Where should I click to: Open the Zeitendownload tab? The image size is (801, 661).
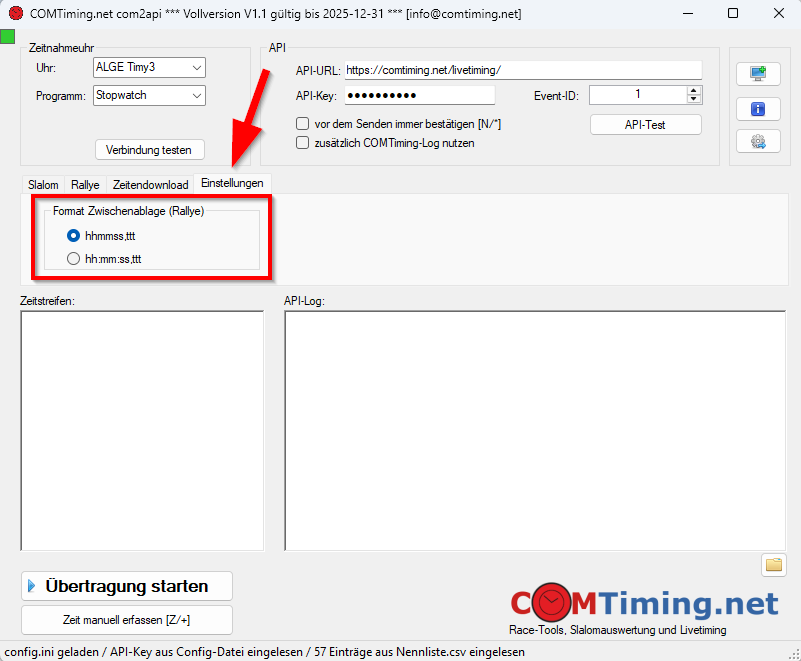coord(150,185)
